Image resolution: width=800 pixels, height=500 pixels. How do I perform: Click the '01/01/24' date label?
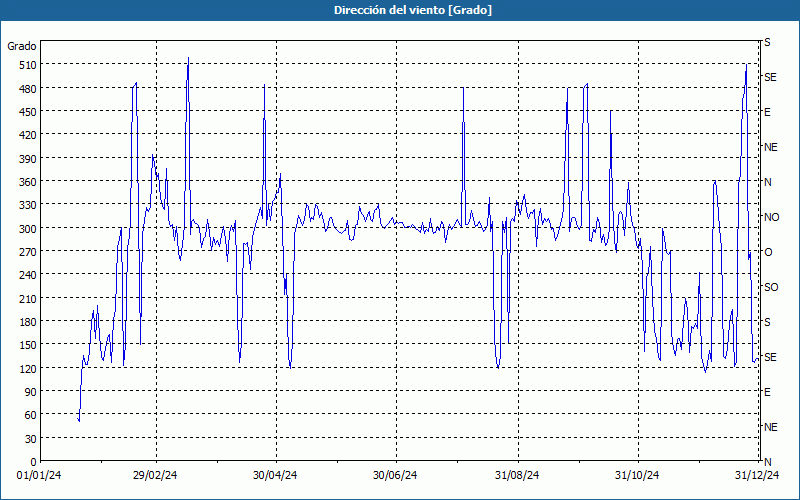[39, 476]
